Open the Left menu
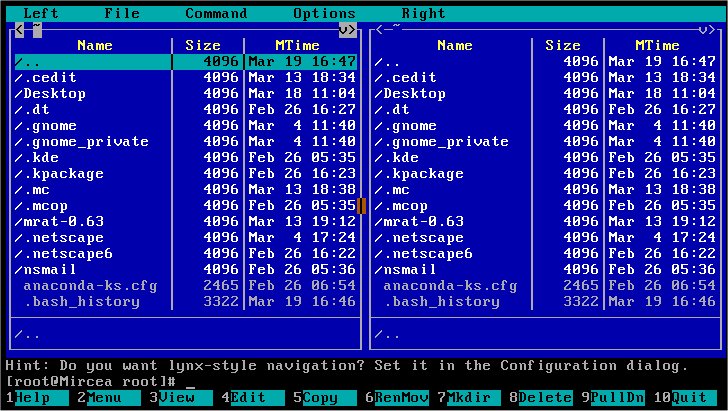 40,13
